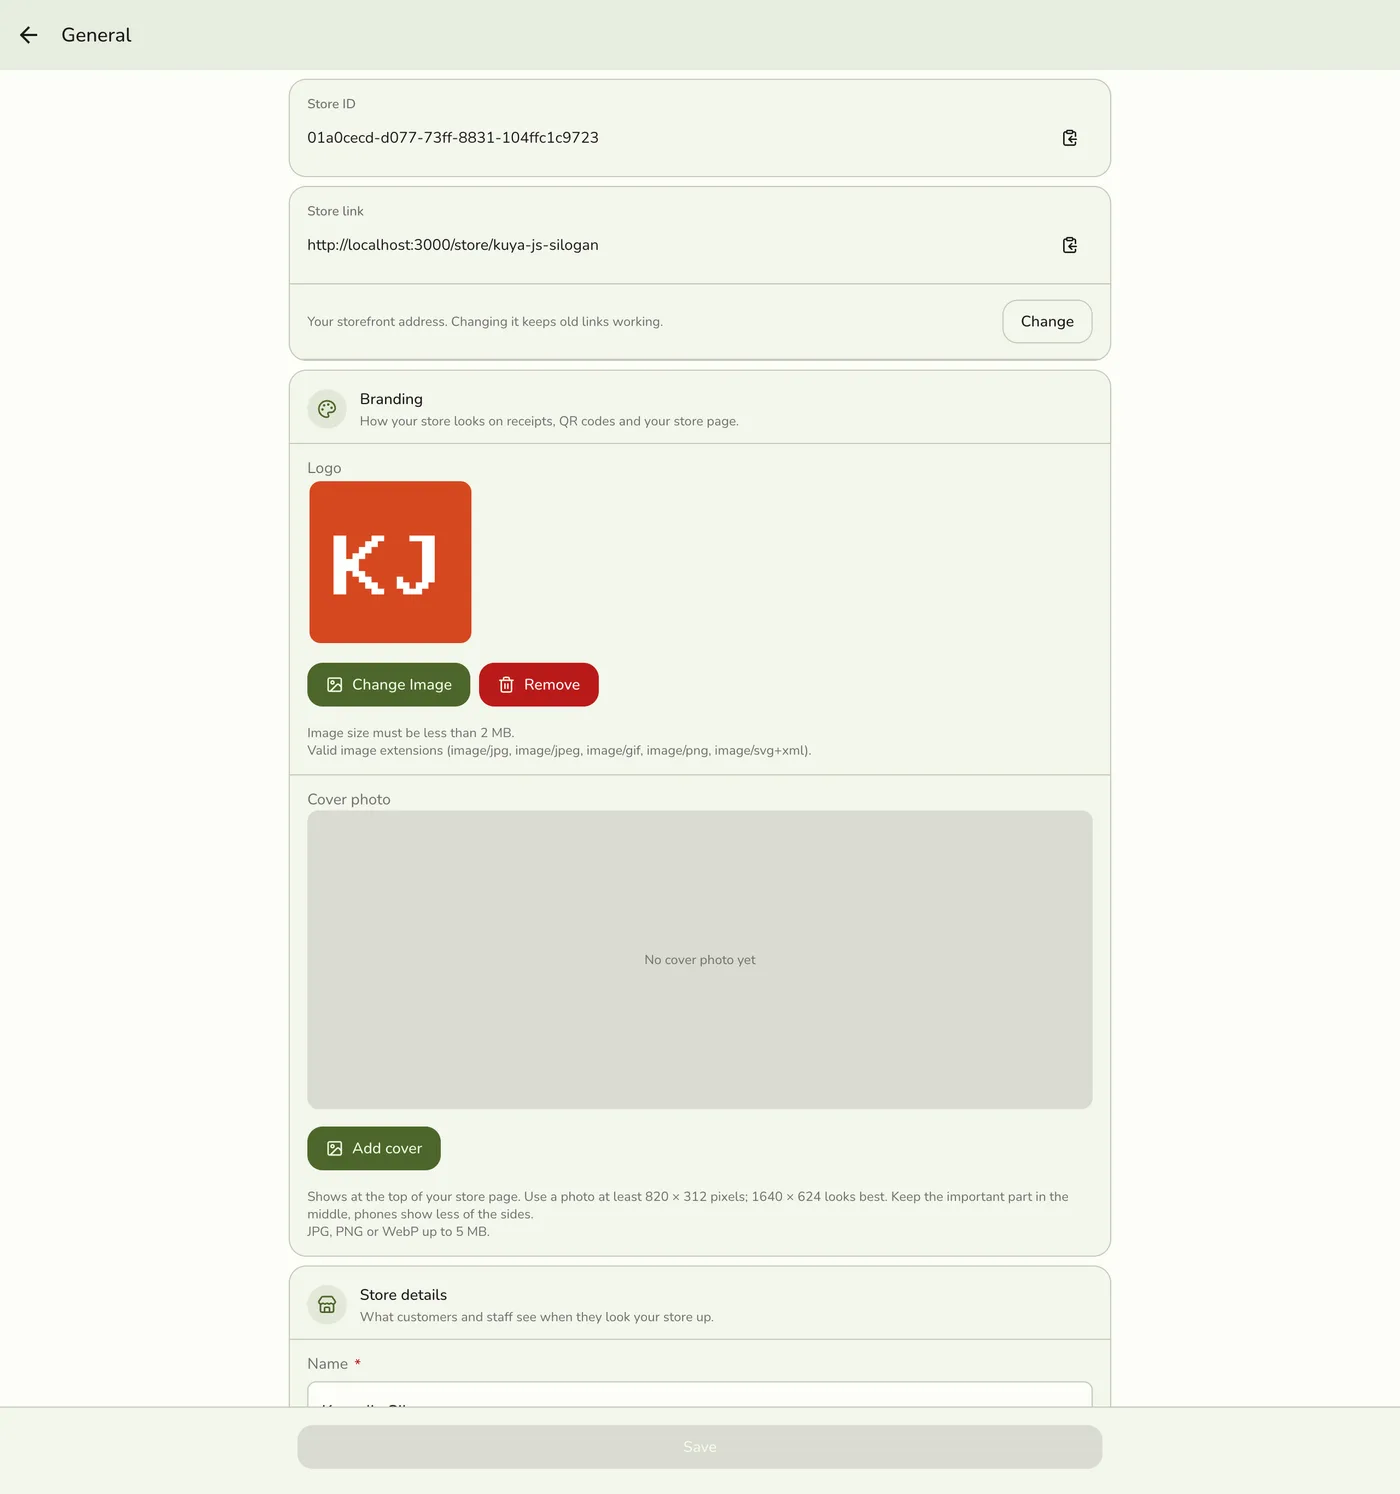Select the Store ID value text
Image resolution: width=1400 pixels, height=1494 pixels.
click(x=453, y=138)
